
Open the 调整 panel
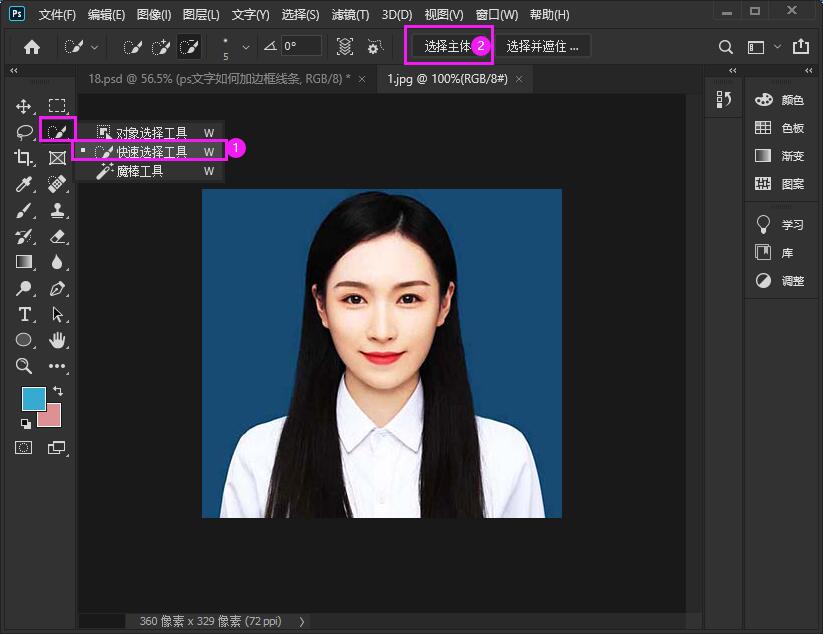coord(779,281)
